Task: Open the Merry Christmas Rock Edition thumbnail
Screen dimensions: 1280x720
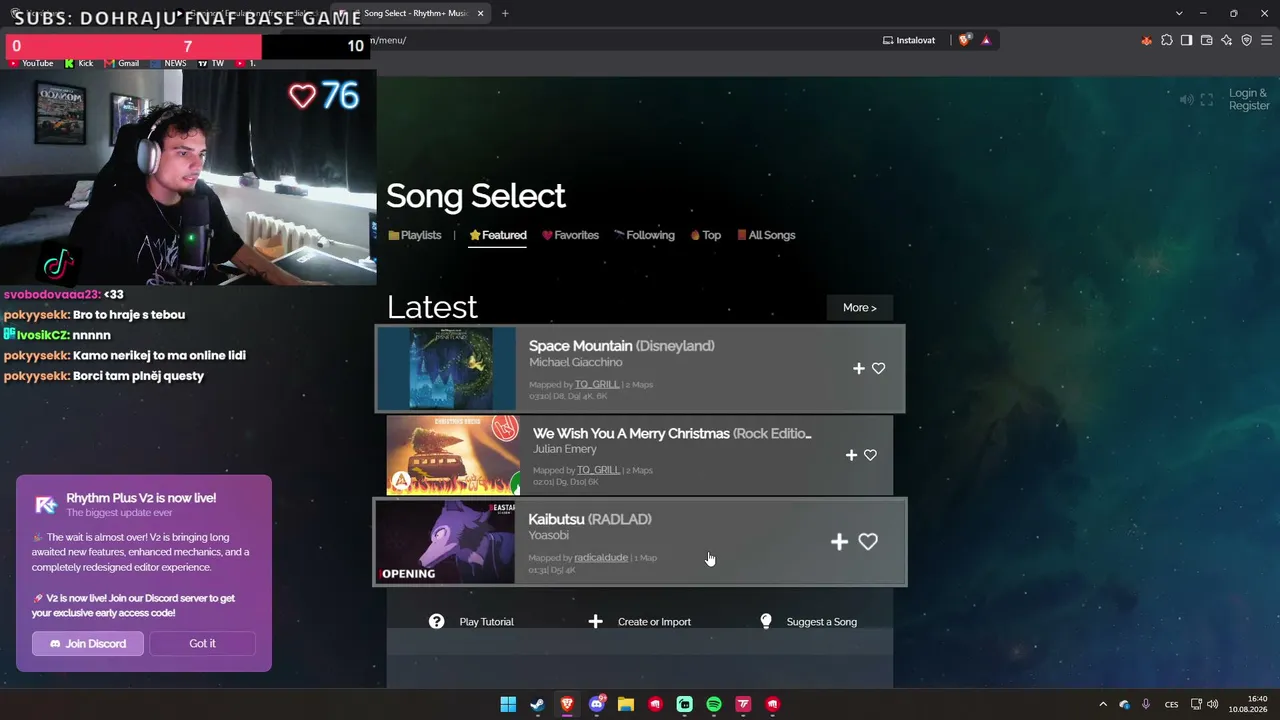Action: click(453, 455)
